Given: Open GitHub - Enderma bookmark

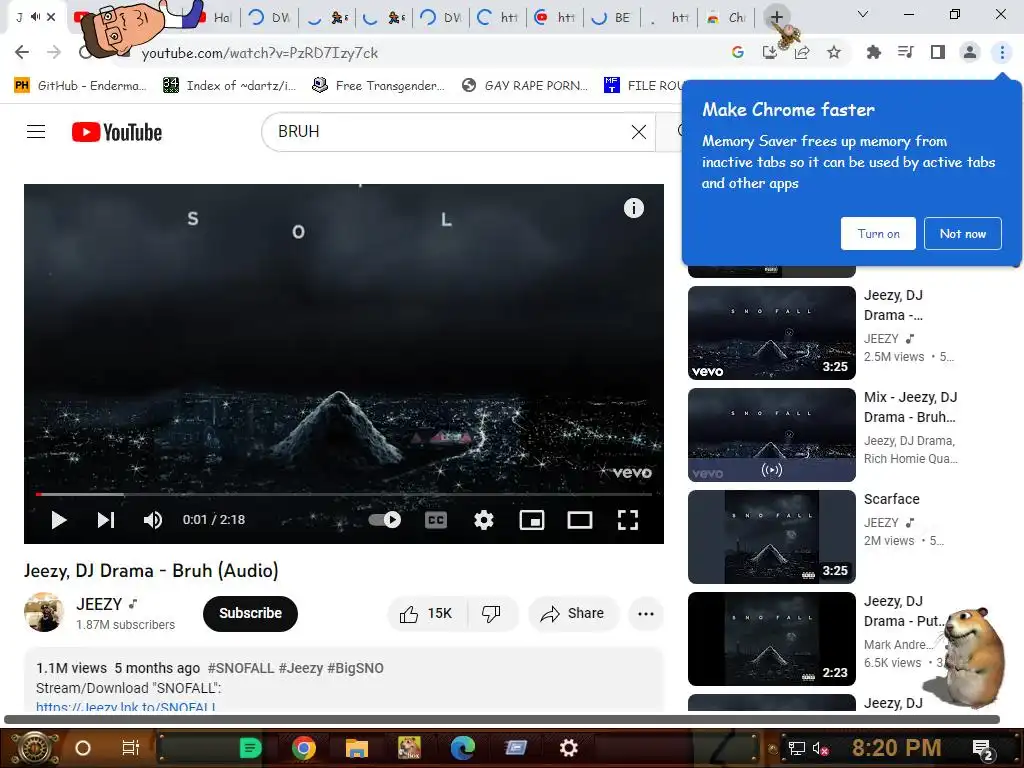Looking at the screenshot, I should 82,86.
